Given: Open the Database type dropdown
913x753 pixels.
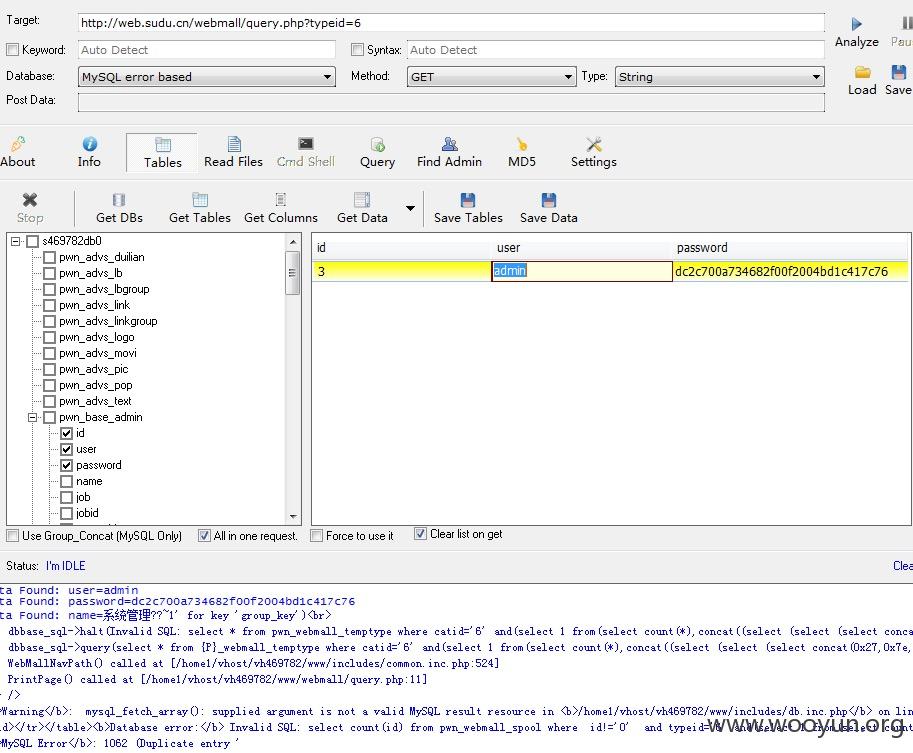Looking at the screenshot, I should click(207, 77).
